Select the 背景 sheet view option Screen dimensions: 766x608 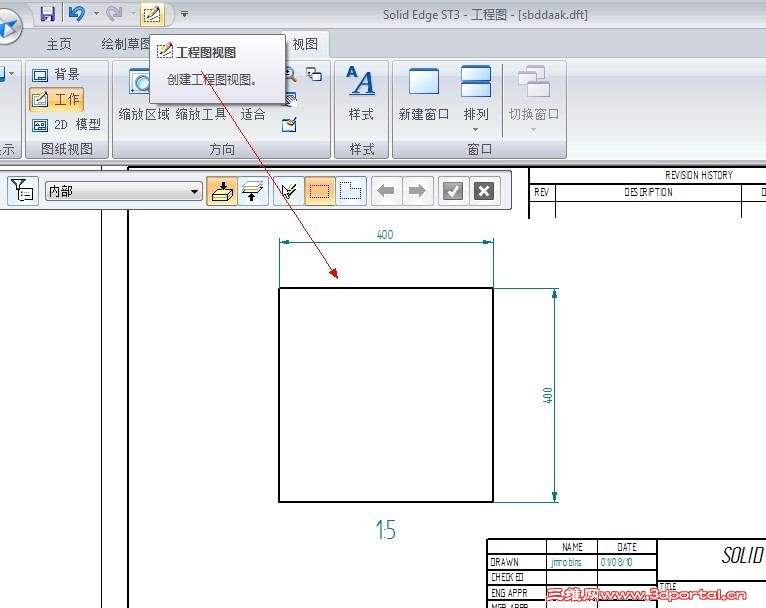tap(55, 74)
